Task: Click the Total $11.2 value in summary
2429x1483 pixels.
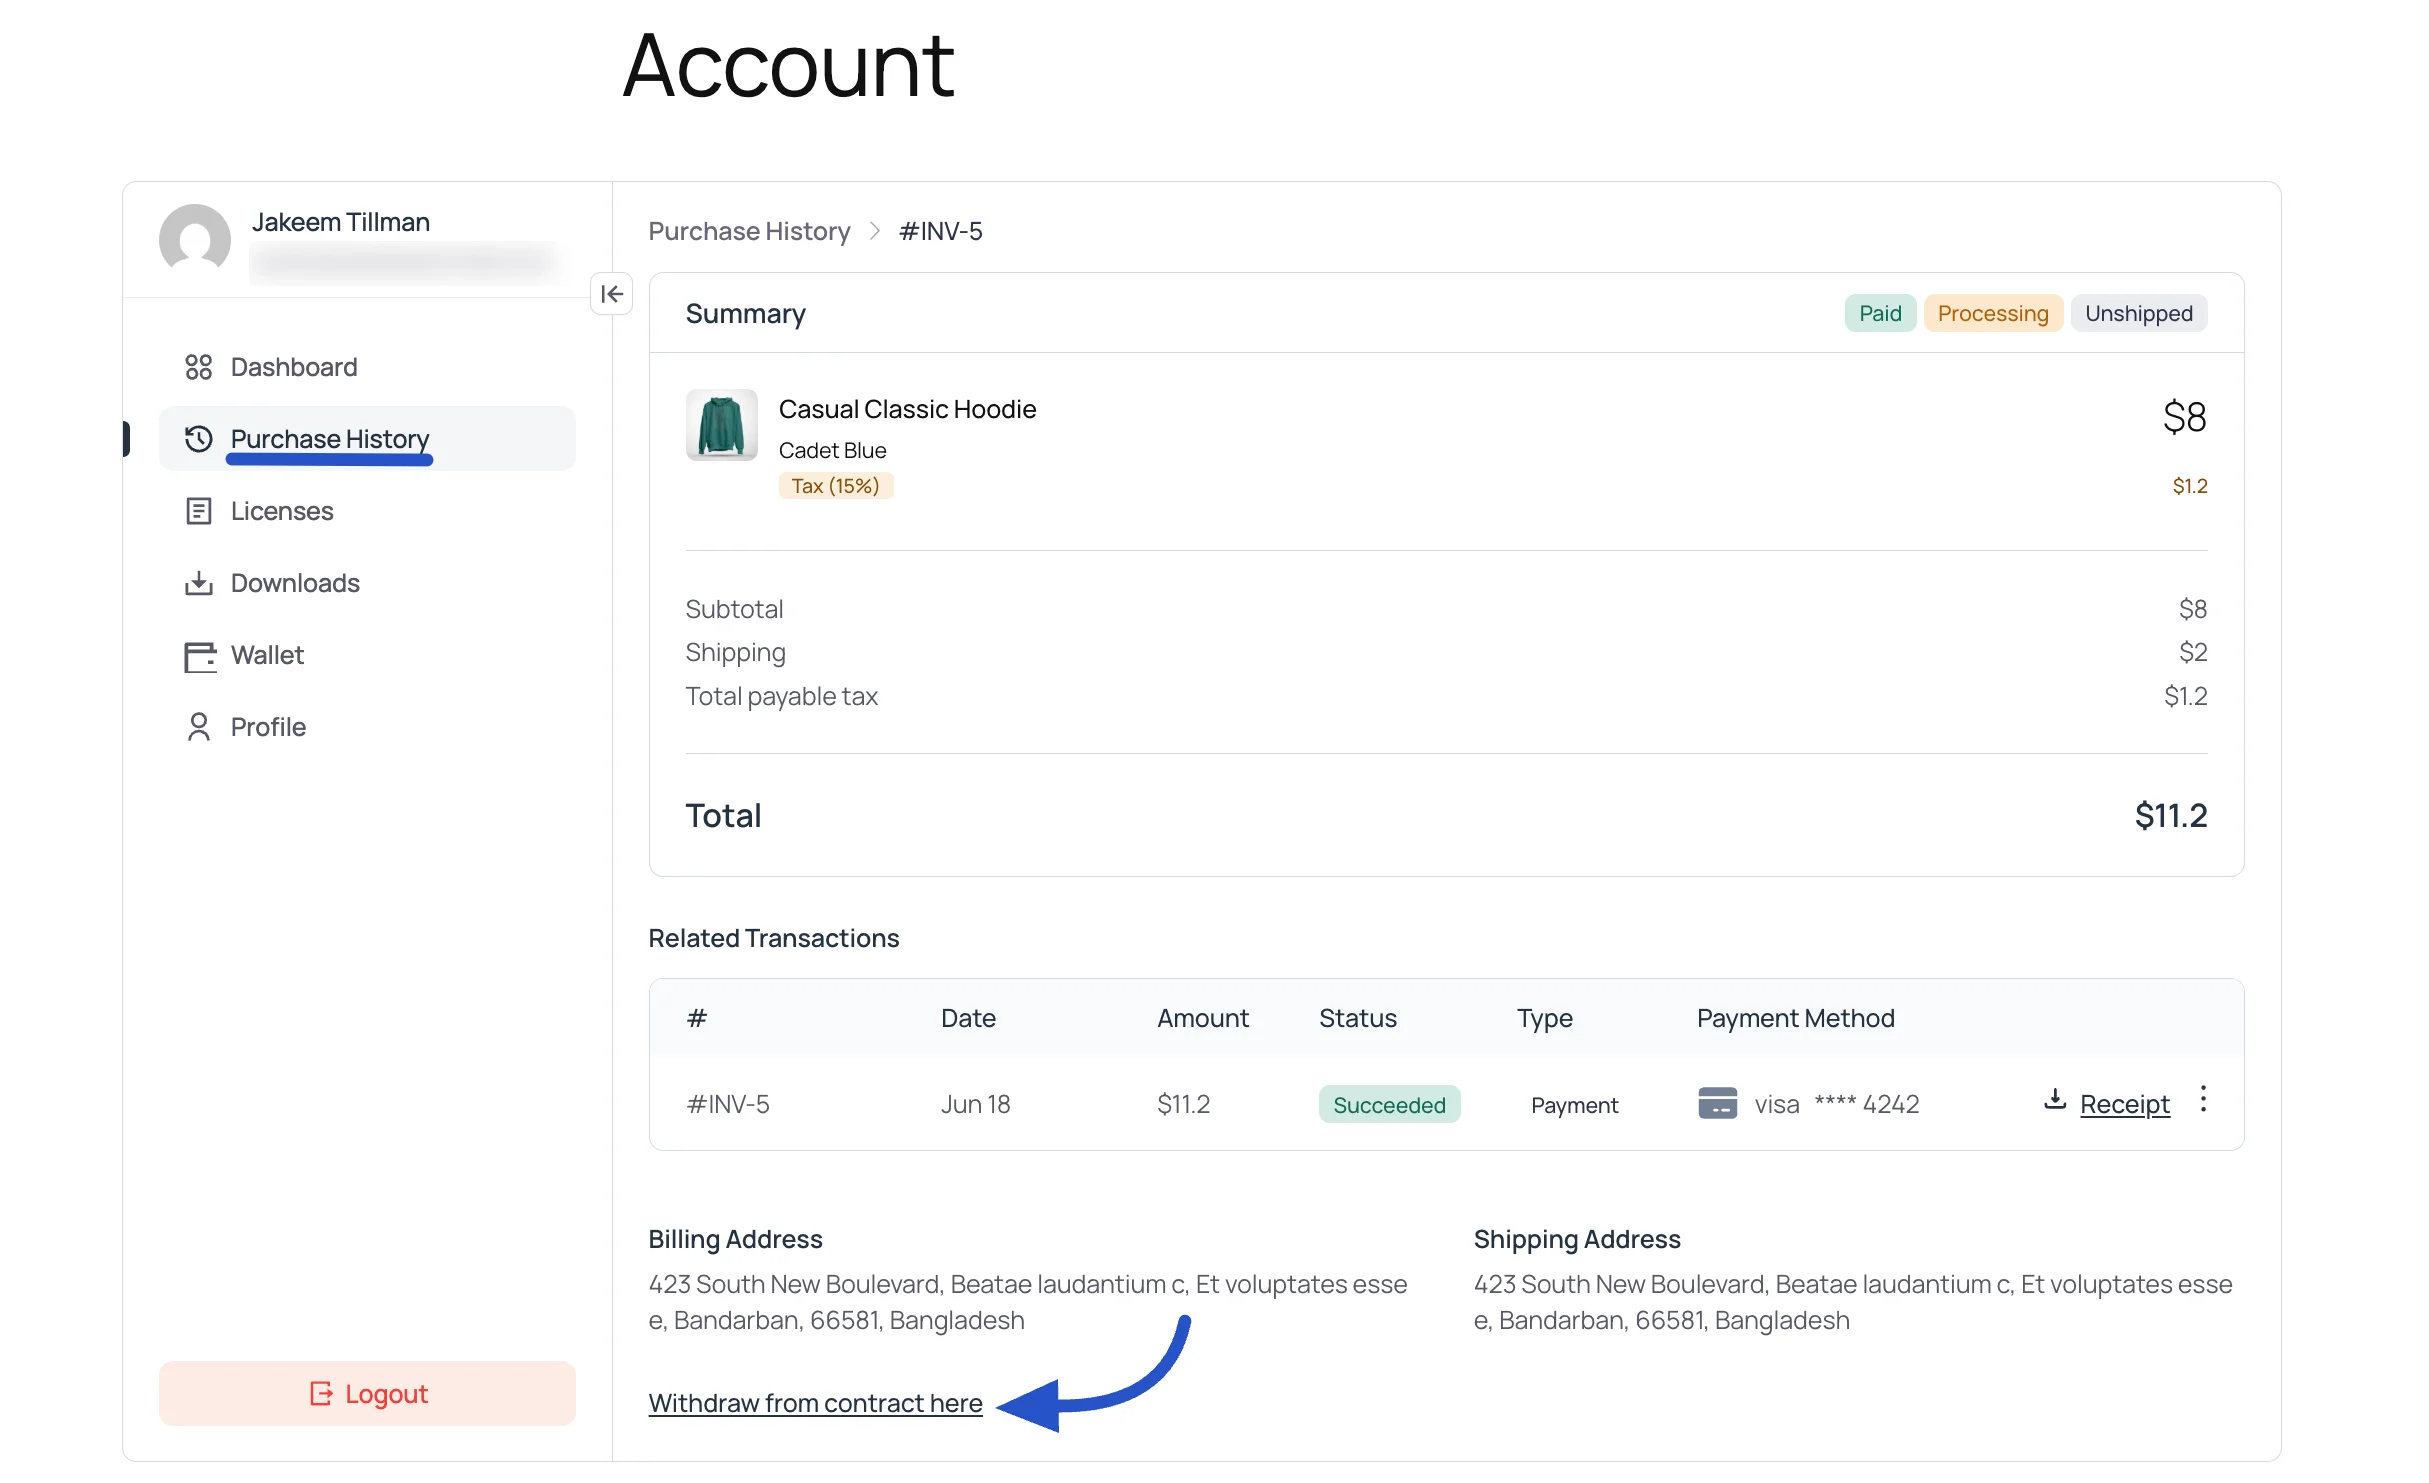Action: tap(2170, 815)
